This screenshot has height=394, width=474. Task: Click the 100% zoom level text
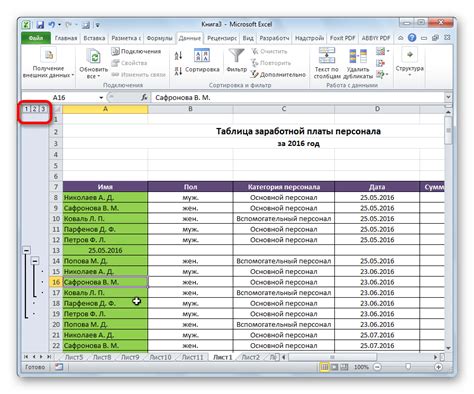pos(361,367)
